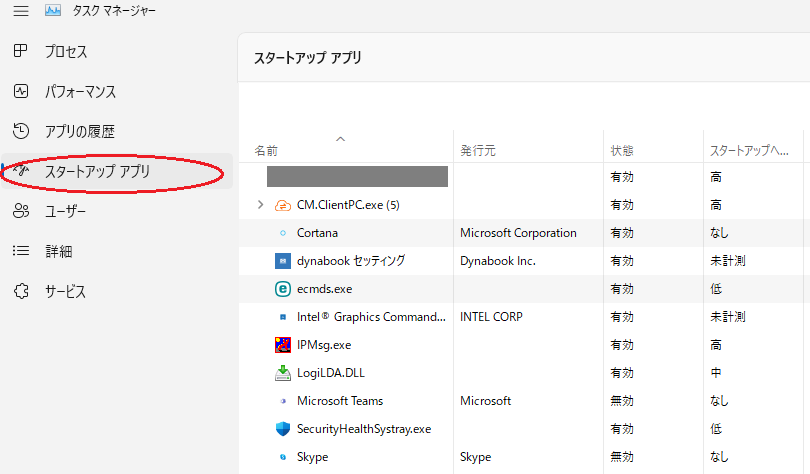810x474 pixels.
Task: Sort by the 発行元 column header
Action: pos(478,151)
